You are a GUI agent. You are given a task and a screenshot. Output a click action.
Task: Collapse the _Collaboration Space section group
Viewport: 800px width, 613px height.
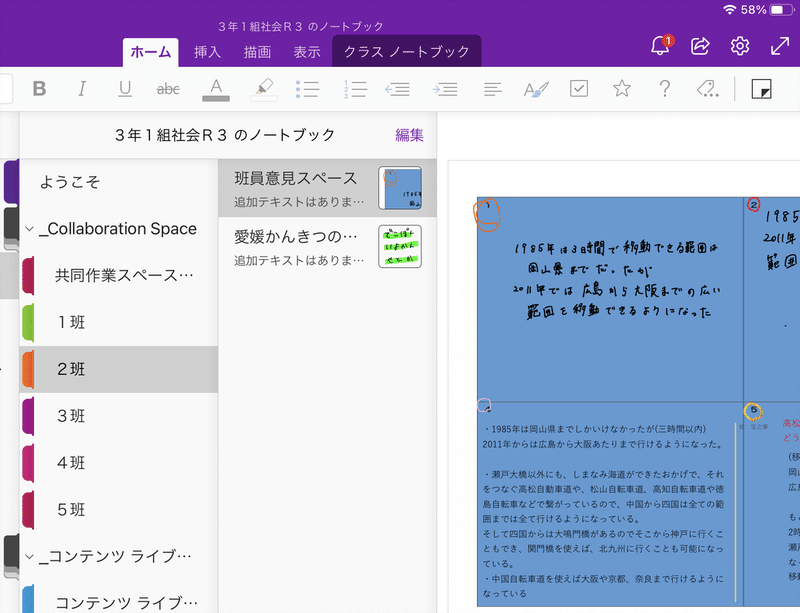[x=30, y=229]
